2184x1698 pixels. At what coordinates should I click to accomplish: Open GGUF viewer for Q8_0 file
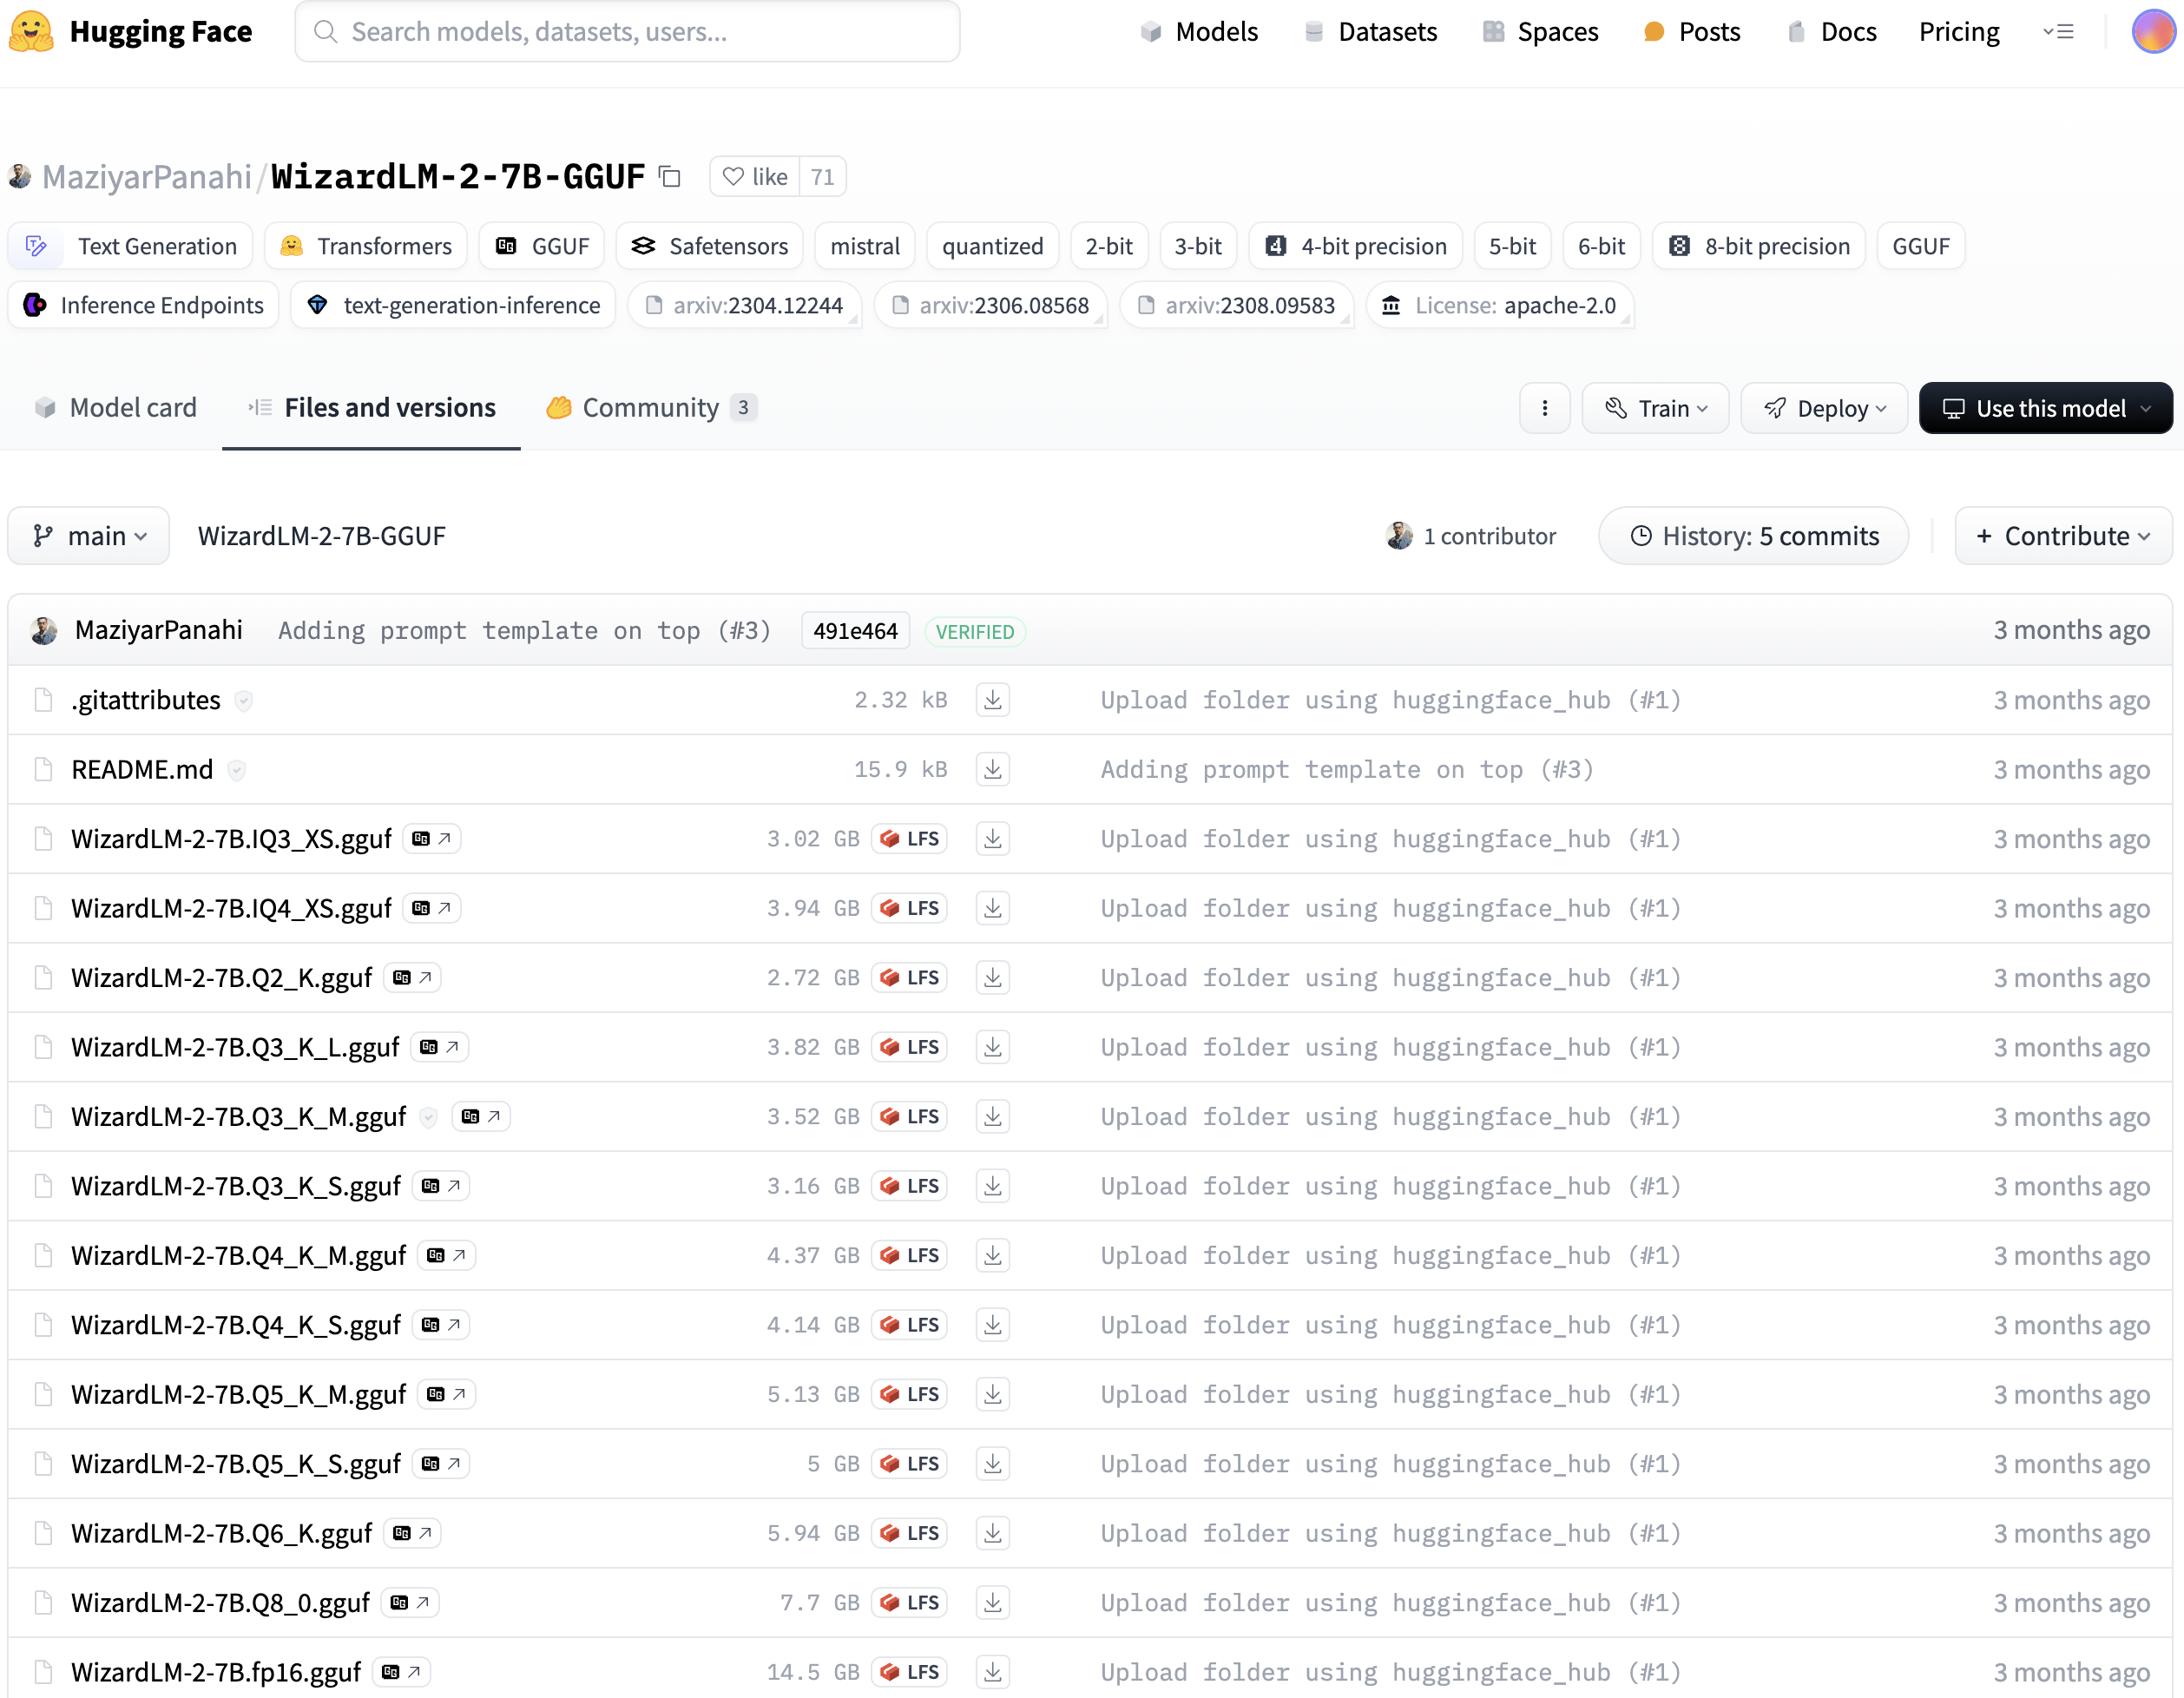[x=410, y=1602]
